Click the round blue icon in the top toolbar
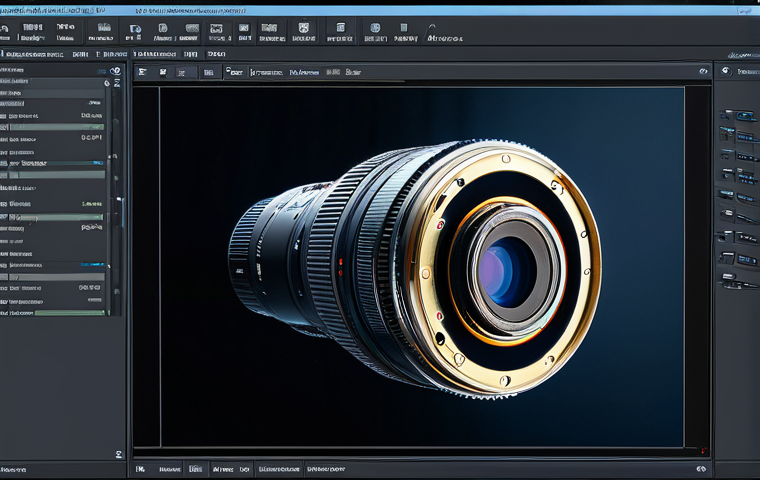760x480 pixels. tap(375, 28)
